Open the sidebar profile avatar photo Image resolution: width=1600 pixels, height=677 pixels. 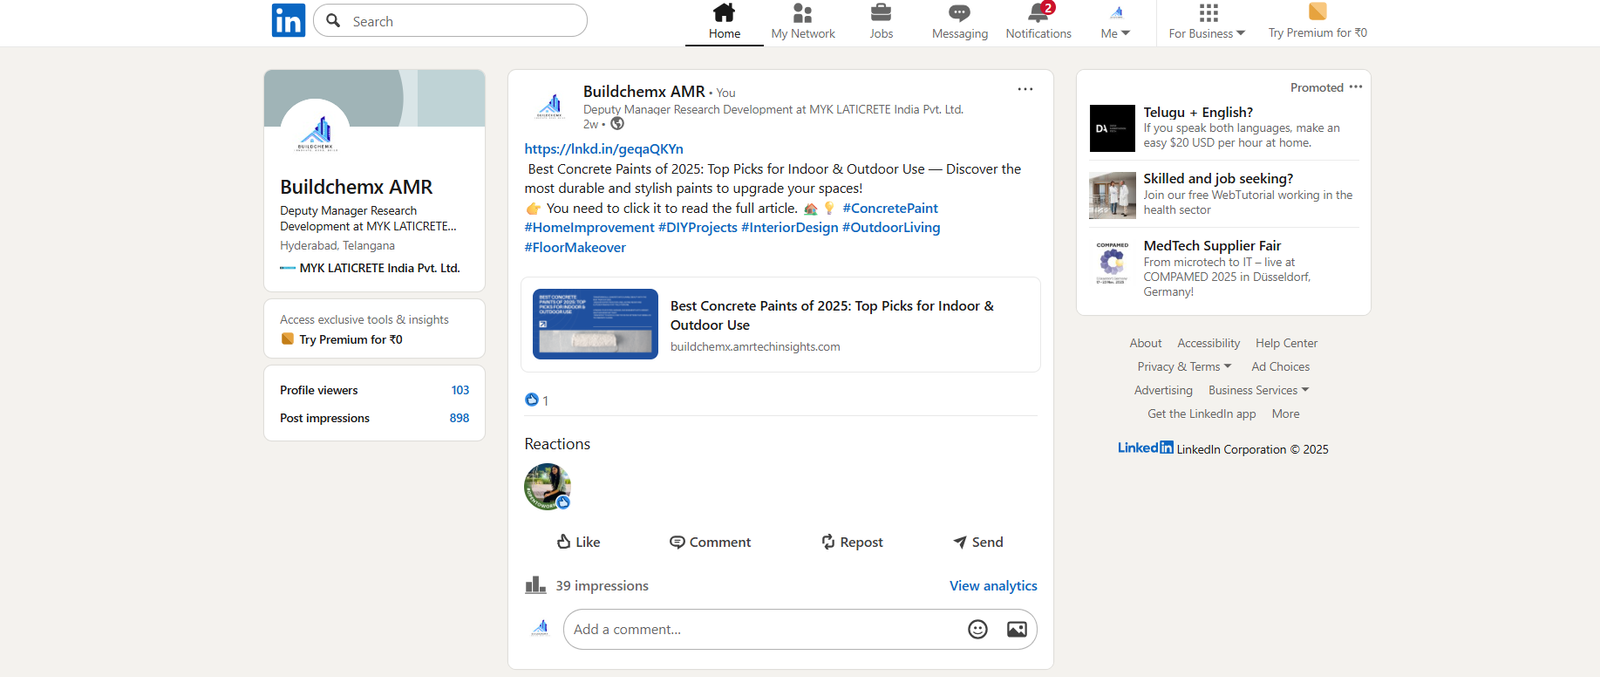[x=315, y=132]
